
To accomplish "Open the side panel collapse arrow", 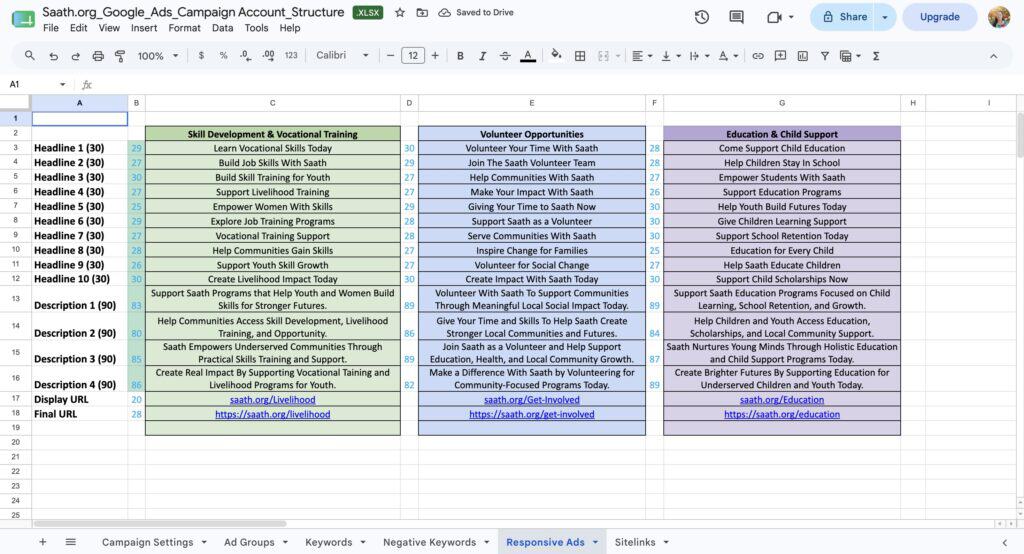I will (x=1004, y=542).
